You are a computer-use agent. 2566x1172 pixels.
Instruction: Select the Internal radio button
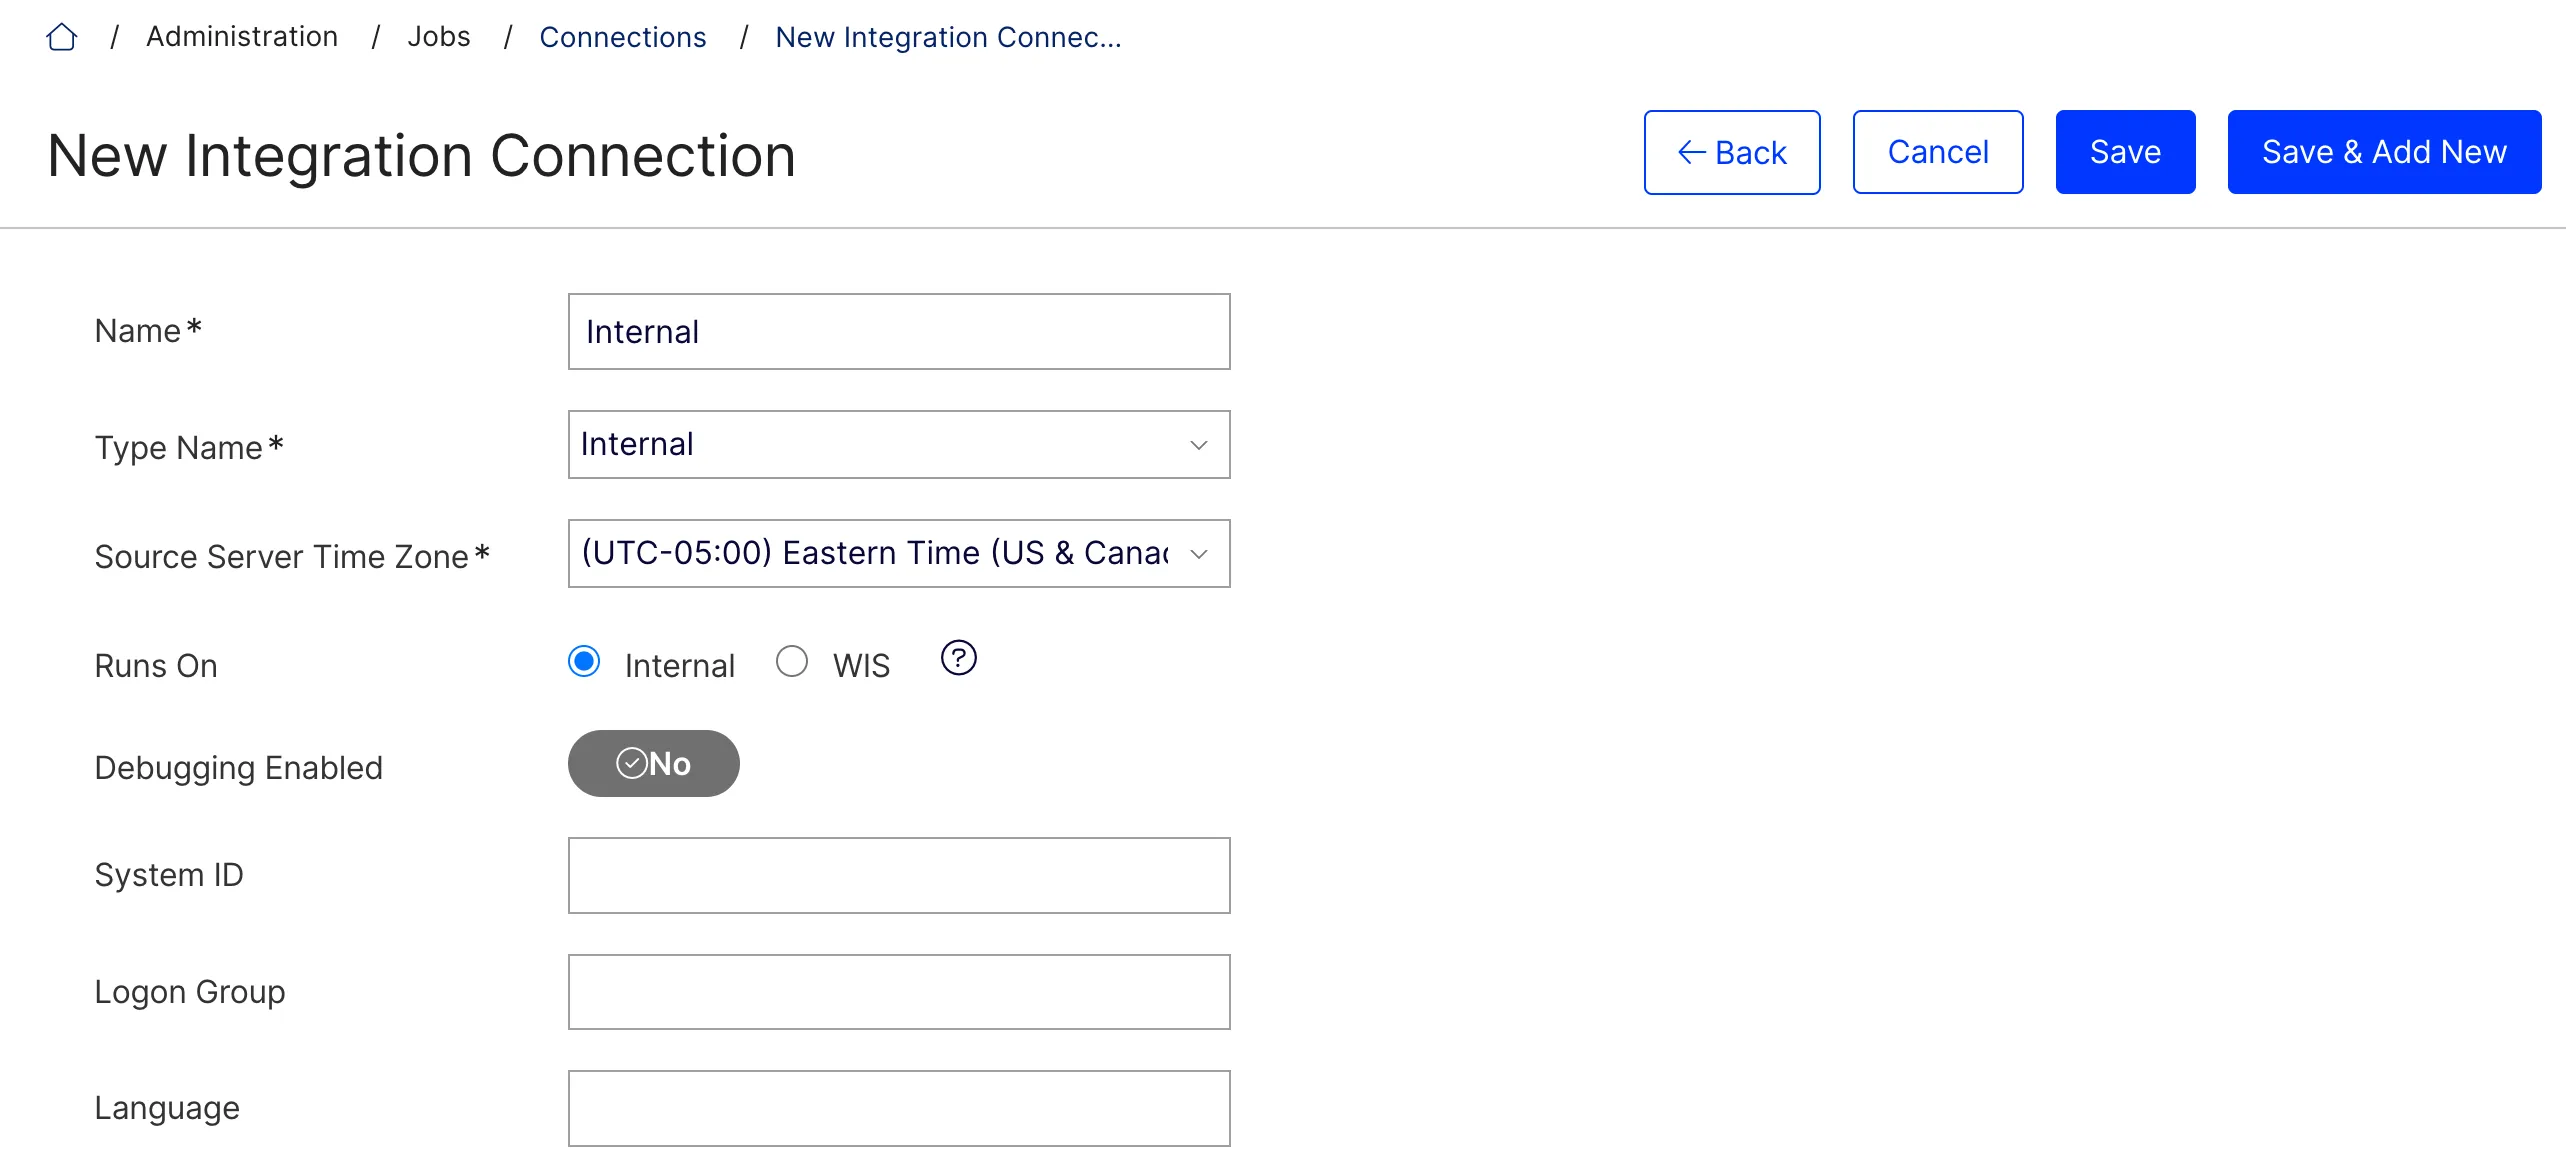584,661
